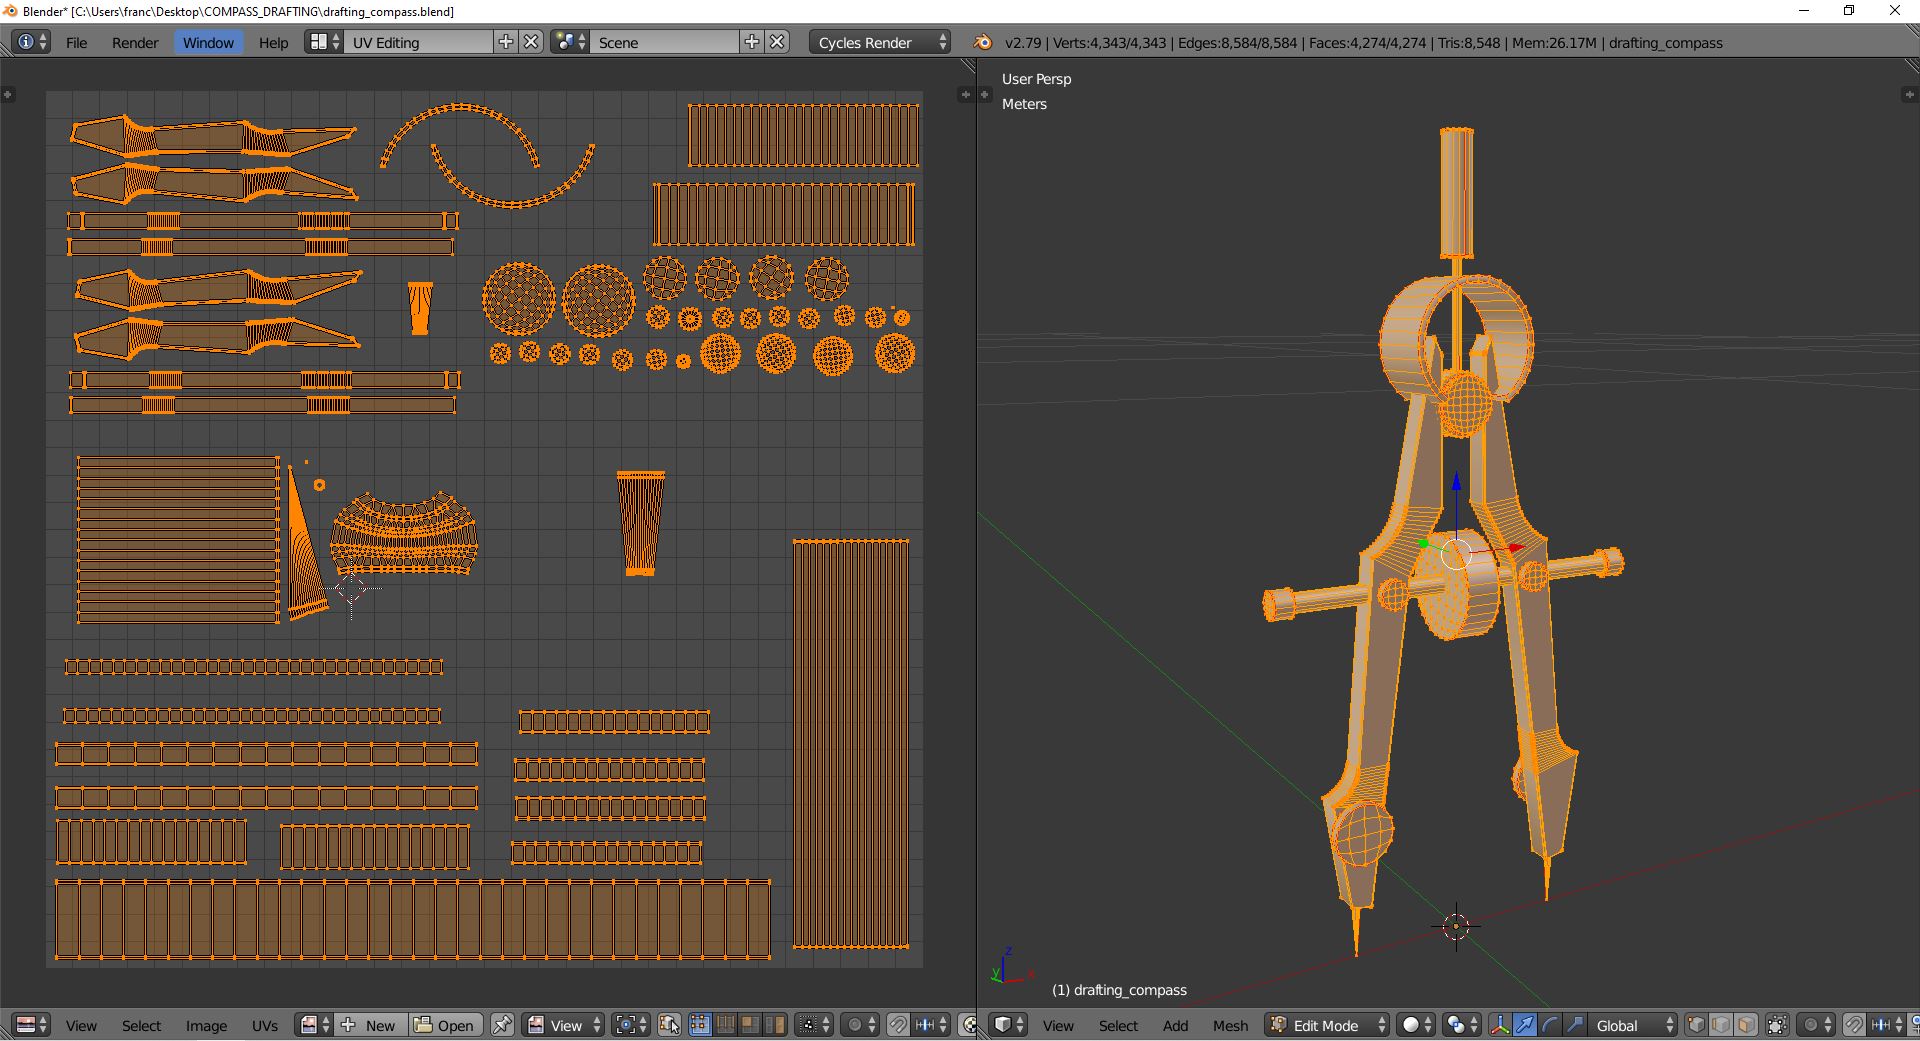The width and height of the screenshot is (1920, 1041).
Task: Click the add new scene plus icon
Action: click(752, 42)
